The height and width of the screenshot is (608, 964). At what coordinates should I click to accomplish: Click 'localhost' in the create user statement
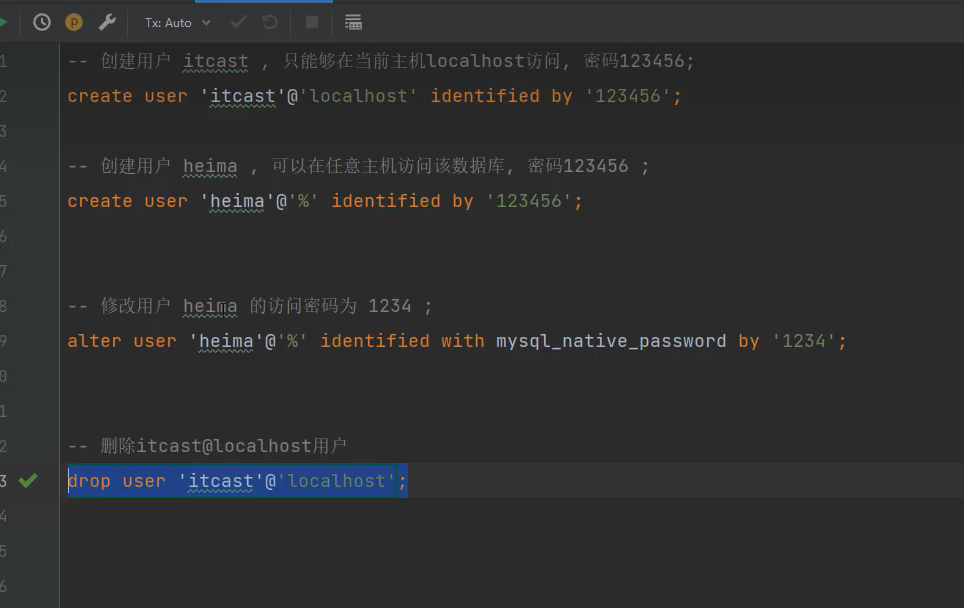pos(358,97)
